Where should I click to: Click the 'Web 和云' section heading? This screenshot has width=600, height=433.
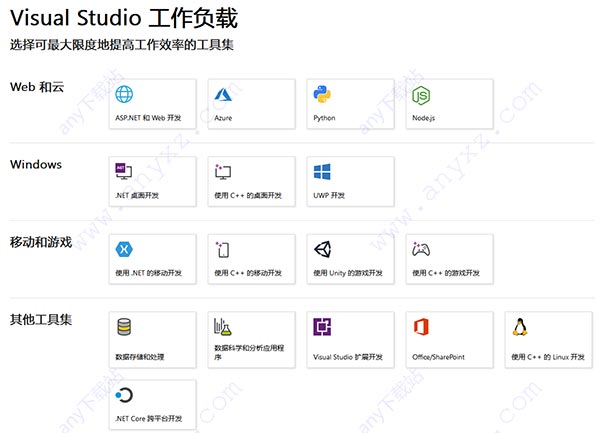coord(37,87)
